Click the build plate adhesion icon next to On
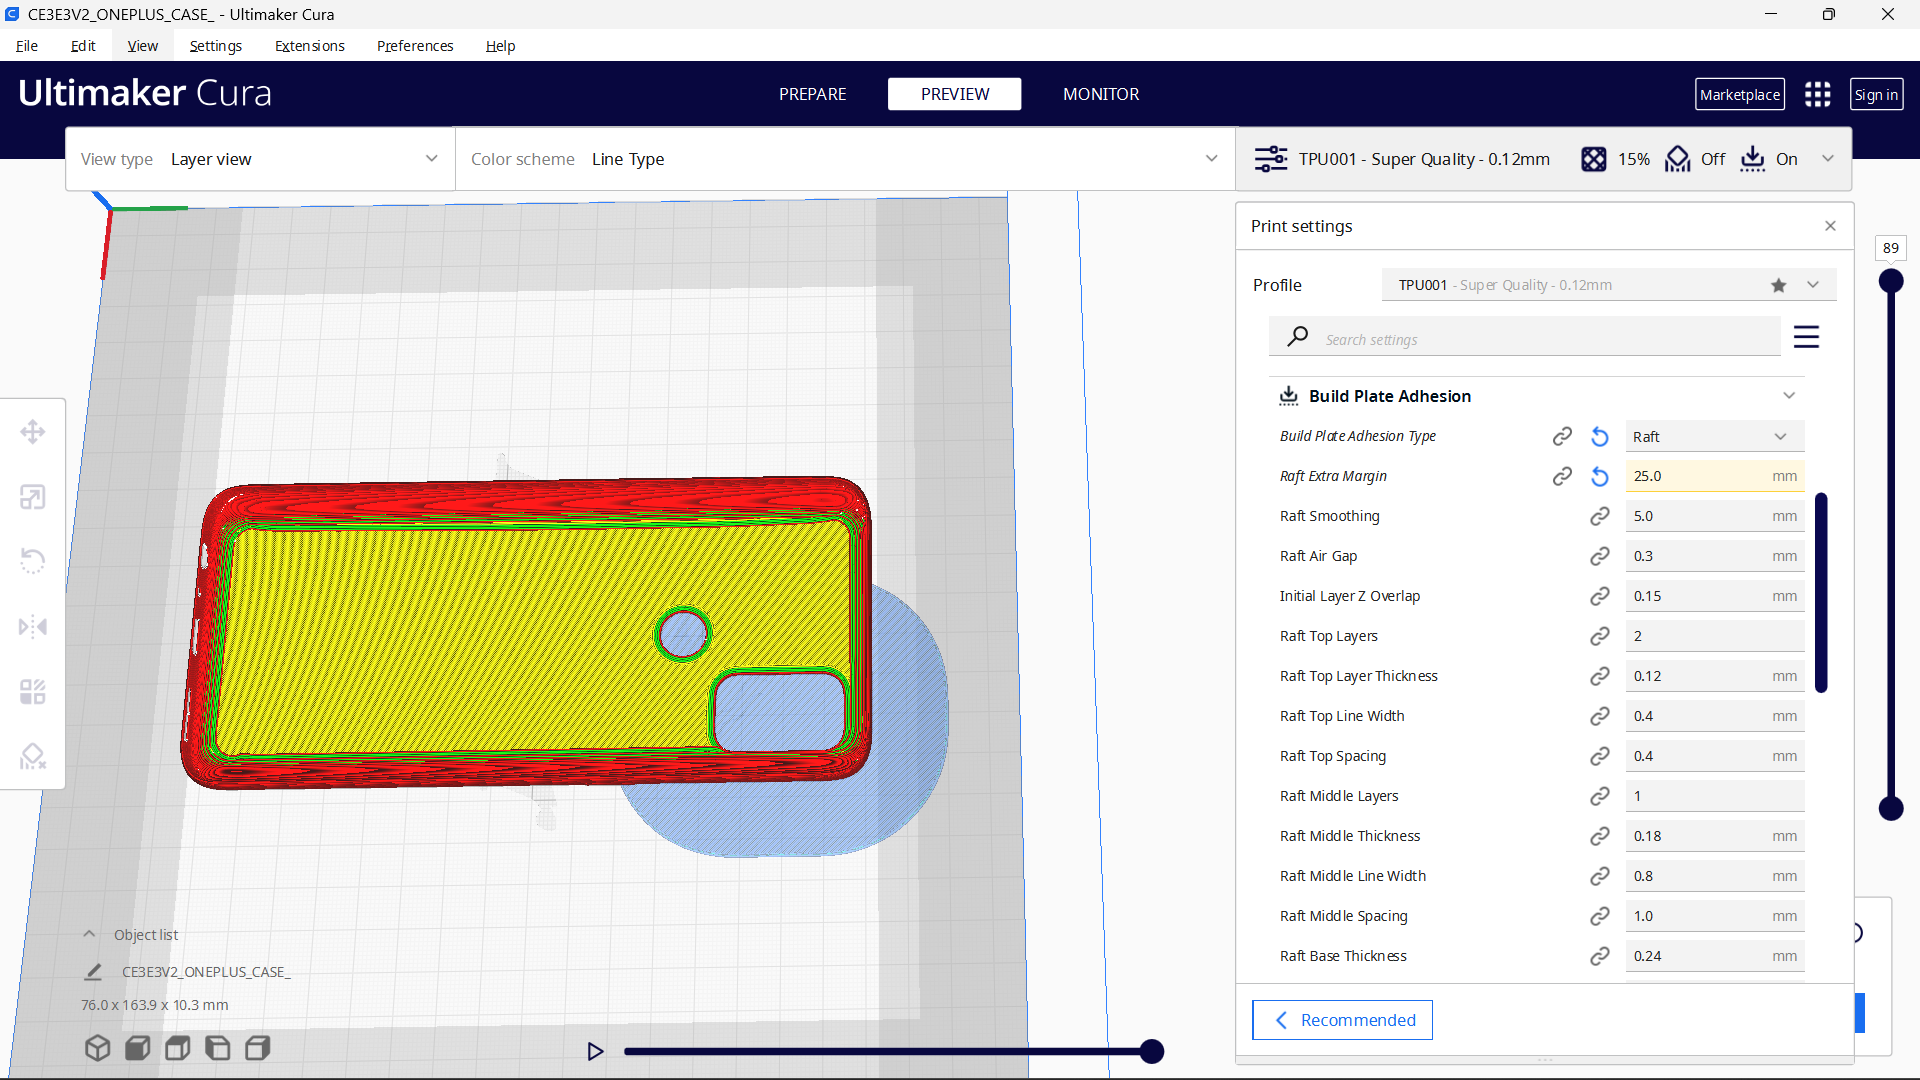 coord(1753,159)
